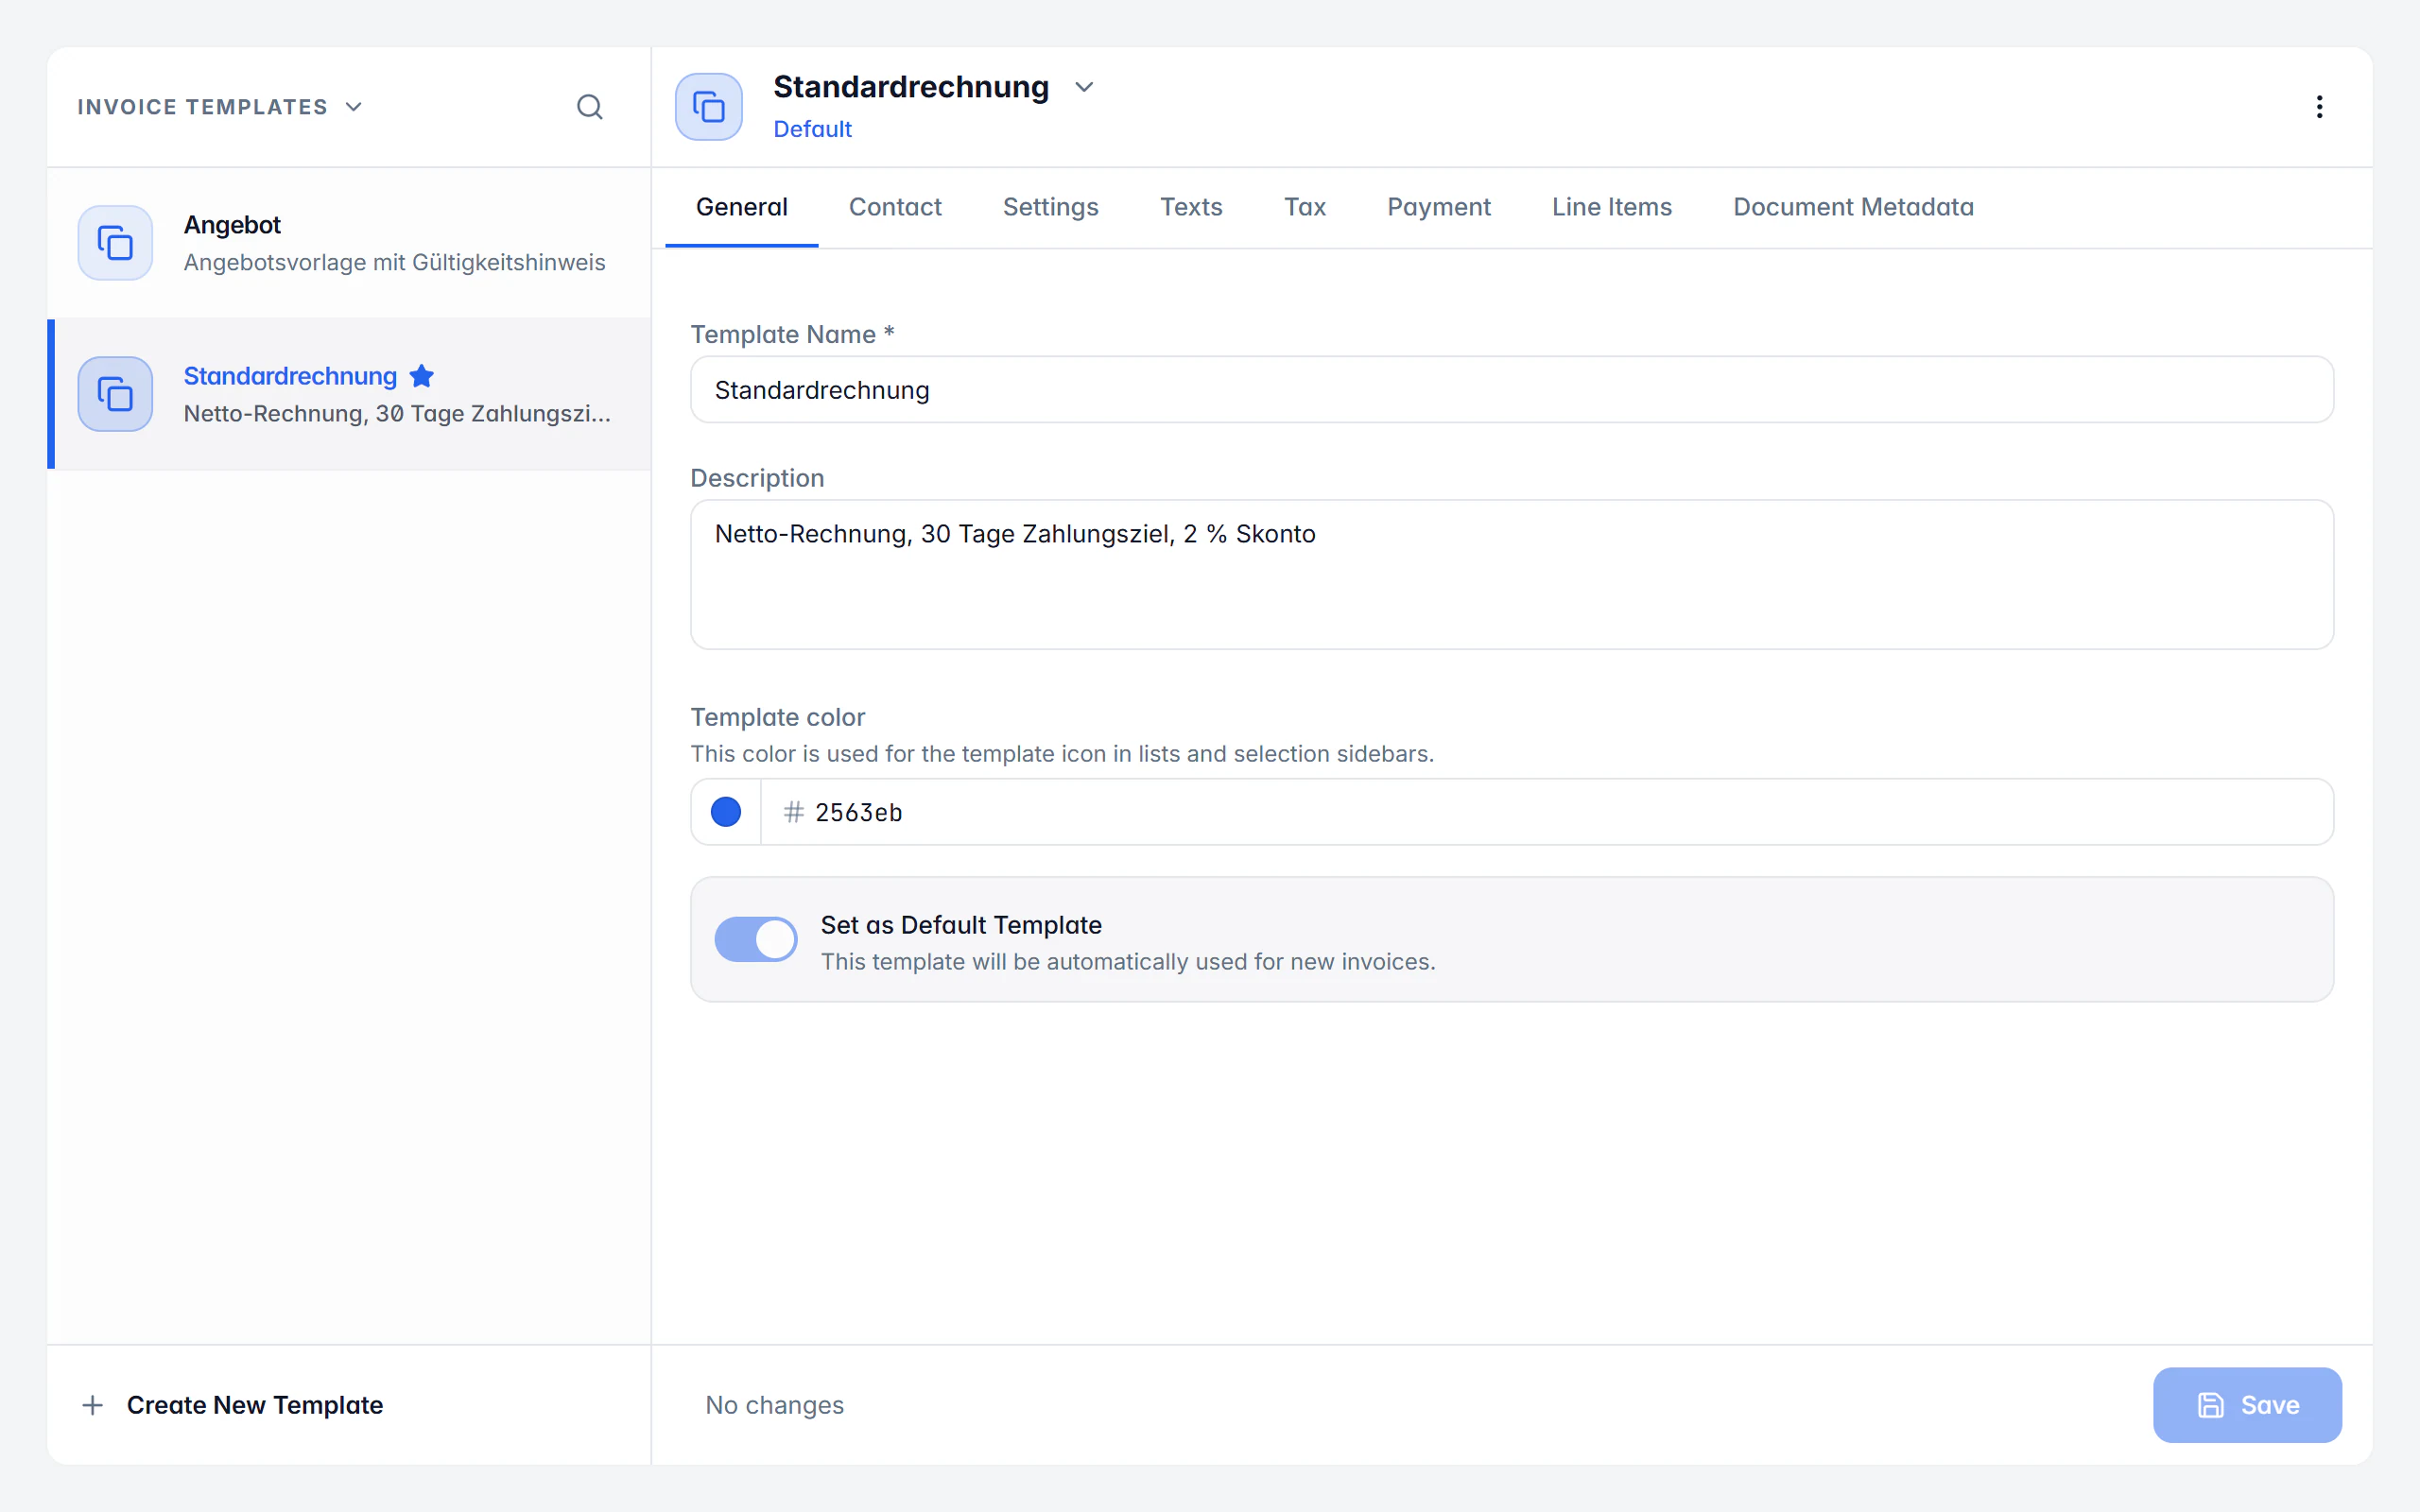Go to the Tax tab
The width and height of the screenshot is (2420, 1512).
[x=1305, y=207]
